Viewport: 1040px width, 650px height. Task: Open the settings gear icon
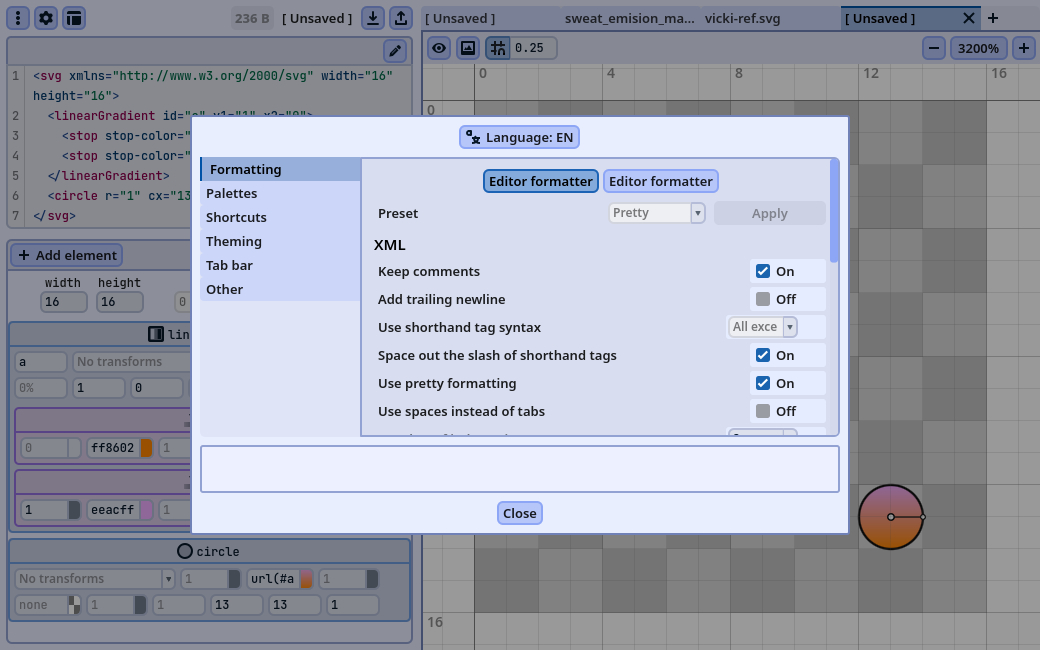point(46,18)
